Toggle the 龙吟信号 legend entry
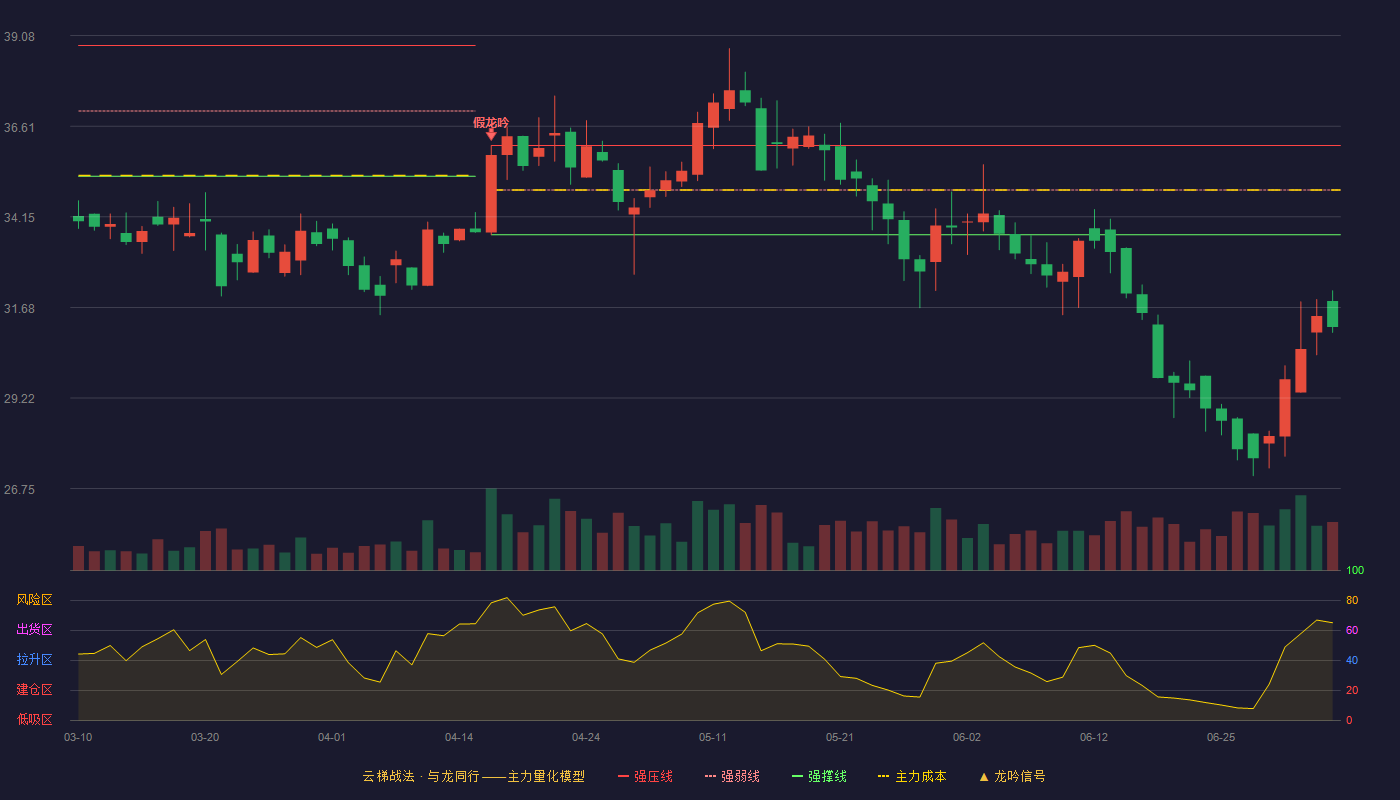Image resolution: width=1400 pixels, height=800 pixels. 1012,776
